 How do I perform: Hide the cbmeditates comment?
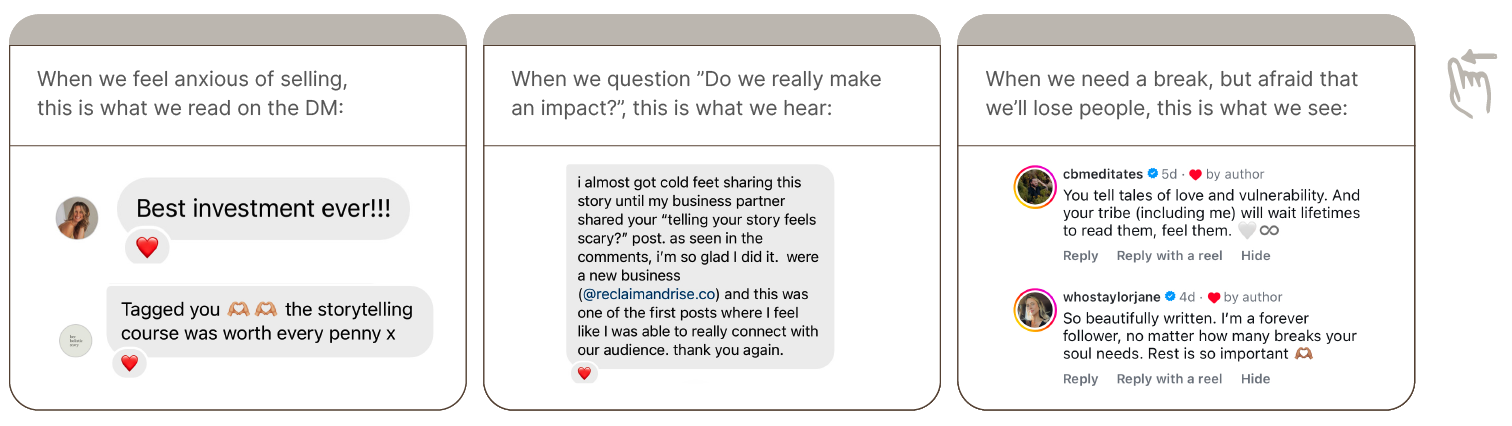pyautogui.click(x=1255, y=256)
